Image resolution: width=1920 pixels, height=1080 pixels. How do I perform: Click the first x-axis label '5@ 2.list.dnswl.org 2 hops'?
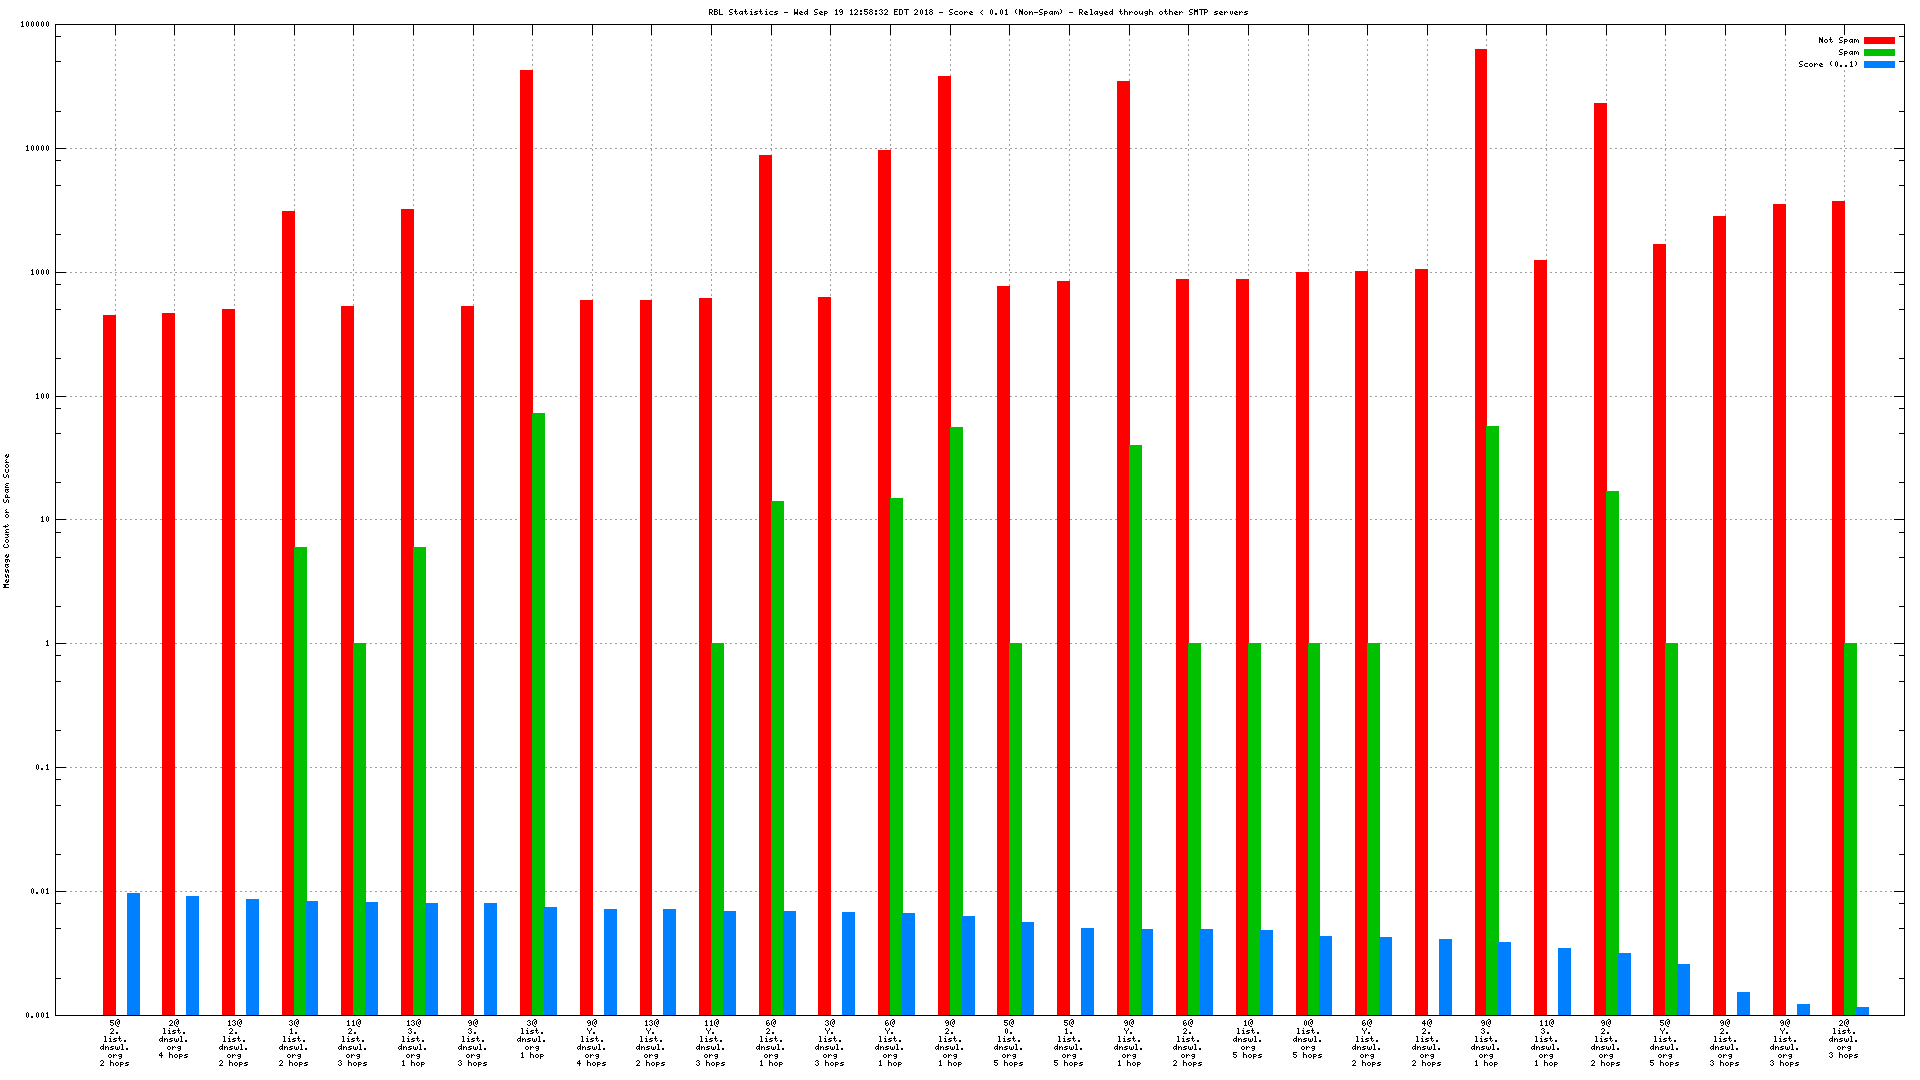115,1043
